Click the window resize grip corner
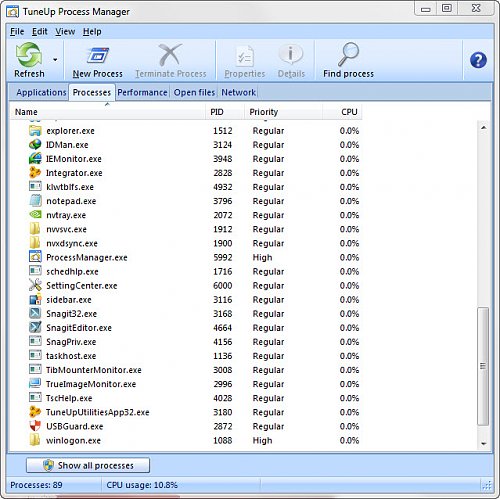This screenshot has height=499, width=500. 487,485
